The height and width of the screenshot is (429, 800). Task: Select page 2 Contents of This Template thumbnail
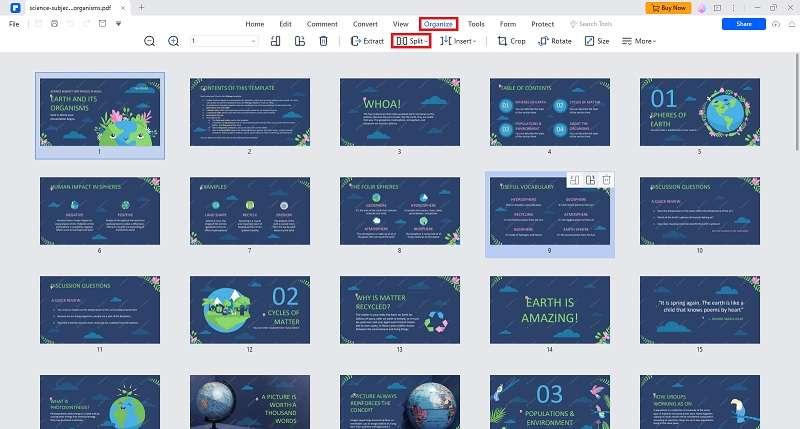(250, 112)
